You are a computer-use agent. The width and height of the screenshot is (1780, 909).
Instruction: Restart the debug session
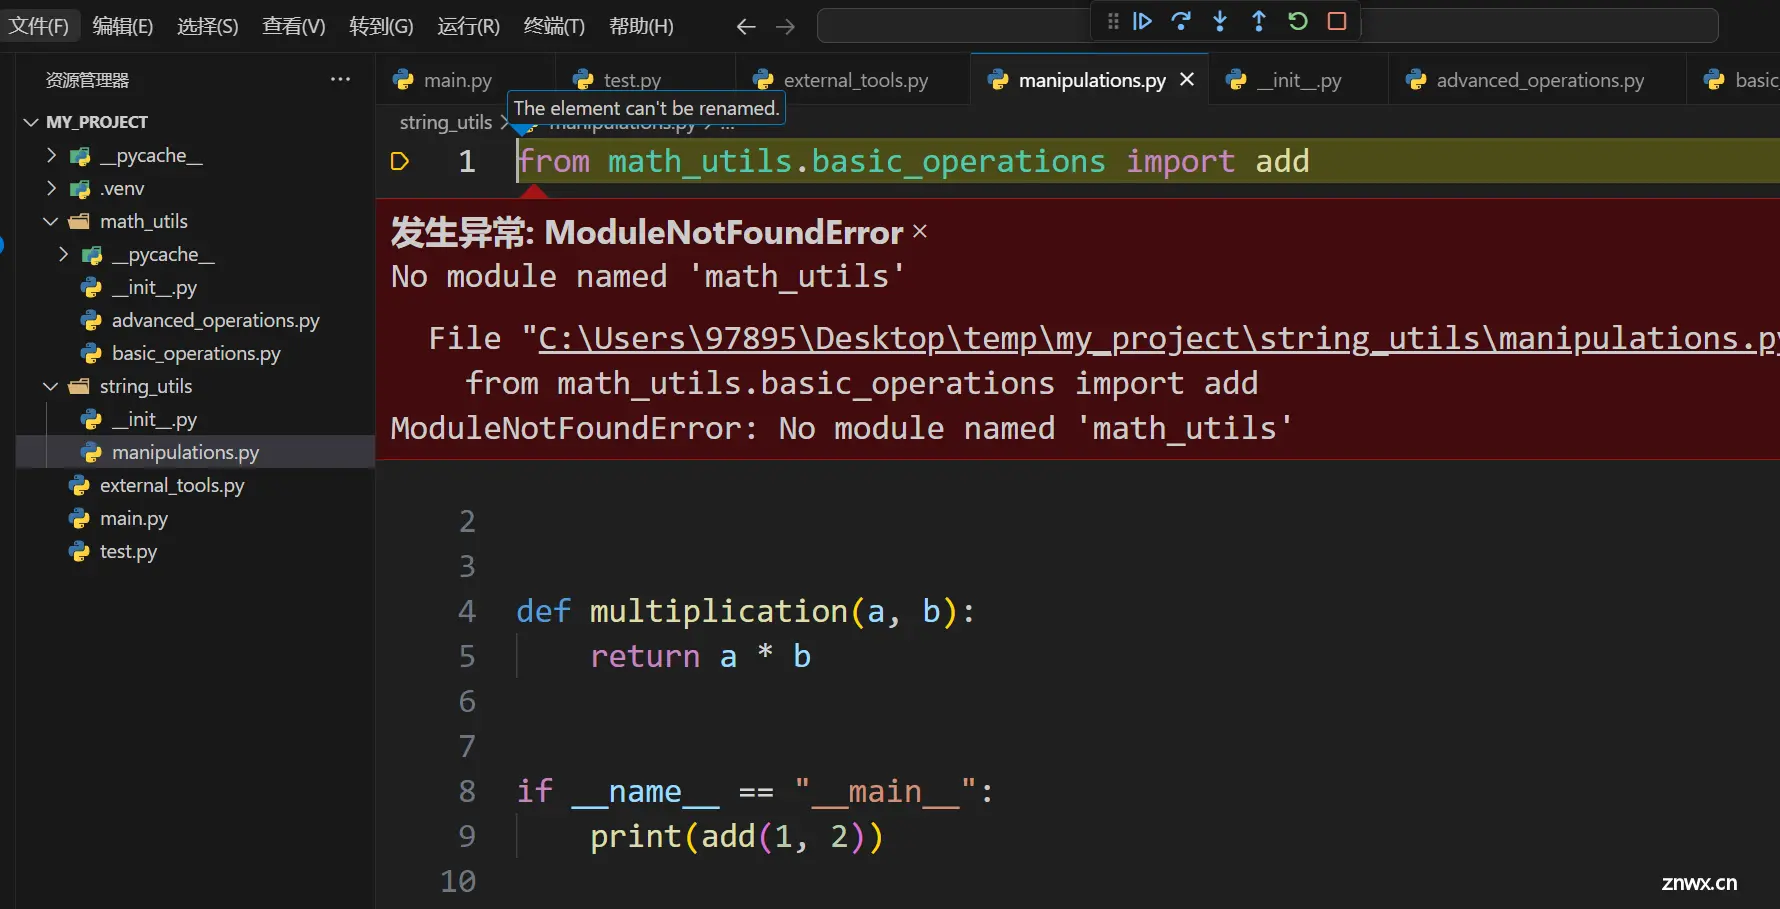tap(1298, 21)
